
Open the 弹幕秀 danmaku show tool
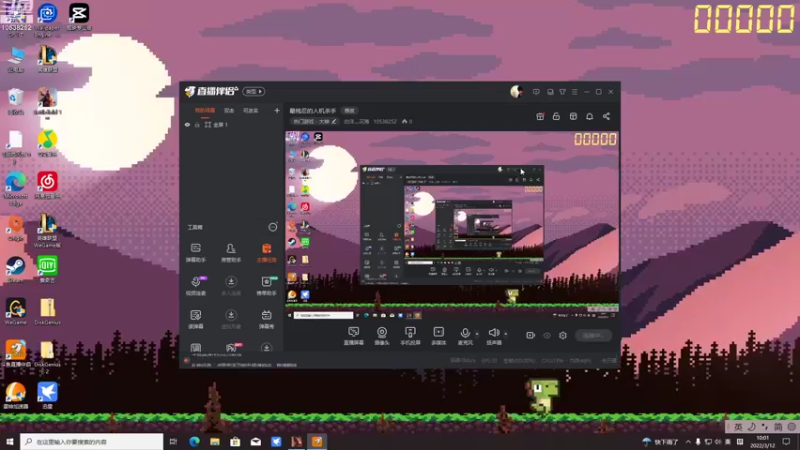[x=266, y=319]
